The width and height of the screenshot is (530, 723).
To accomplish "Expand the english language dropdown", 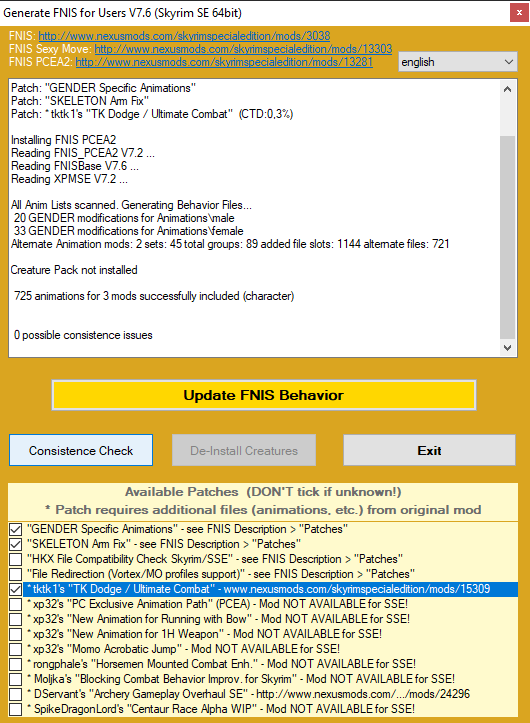I will (x=458, y=62).
